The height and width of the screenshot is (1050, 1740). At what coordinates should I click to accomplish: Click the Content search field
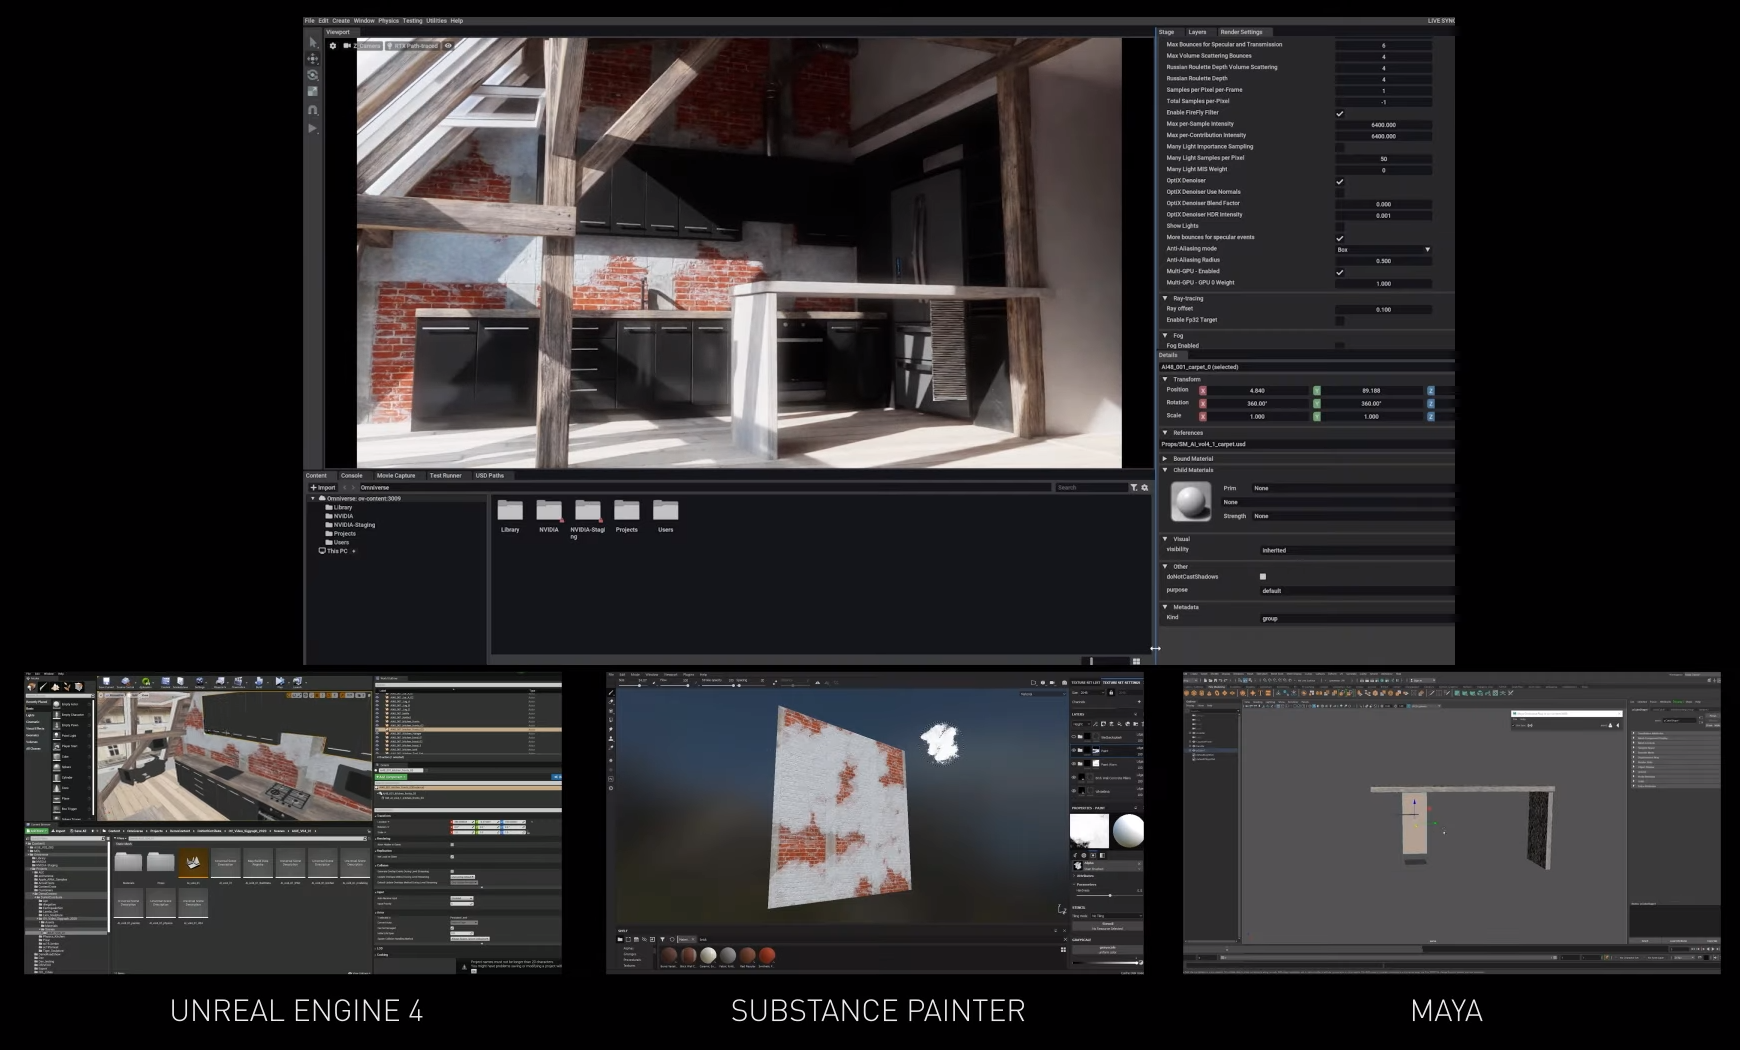(1090, 488)
